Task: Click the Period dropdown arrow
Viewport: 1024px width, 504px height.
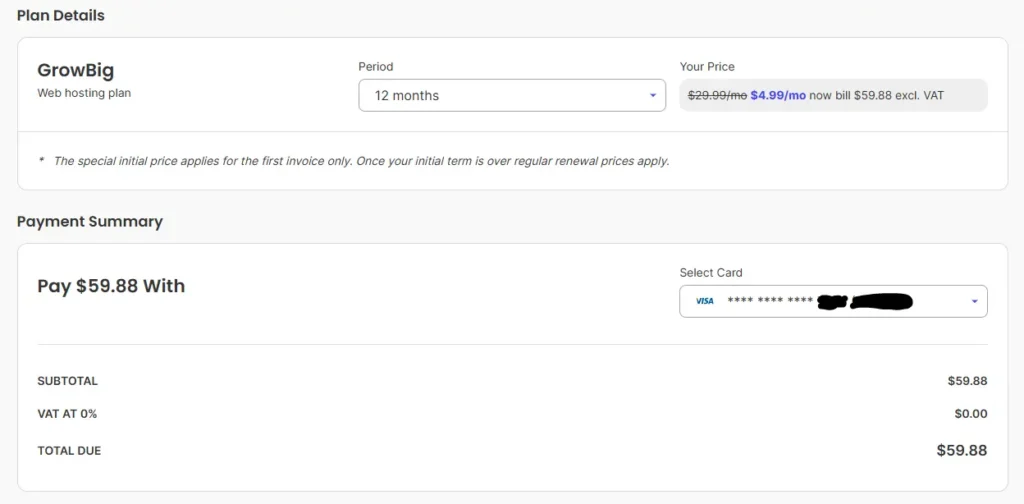Action: [652, 96]
